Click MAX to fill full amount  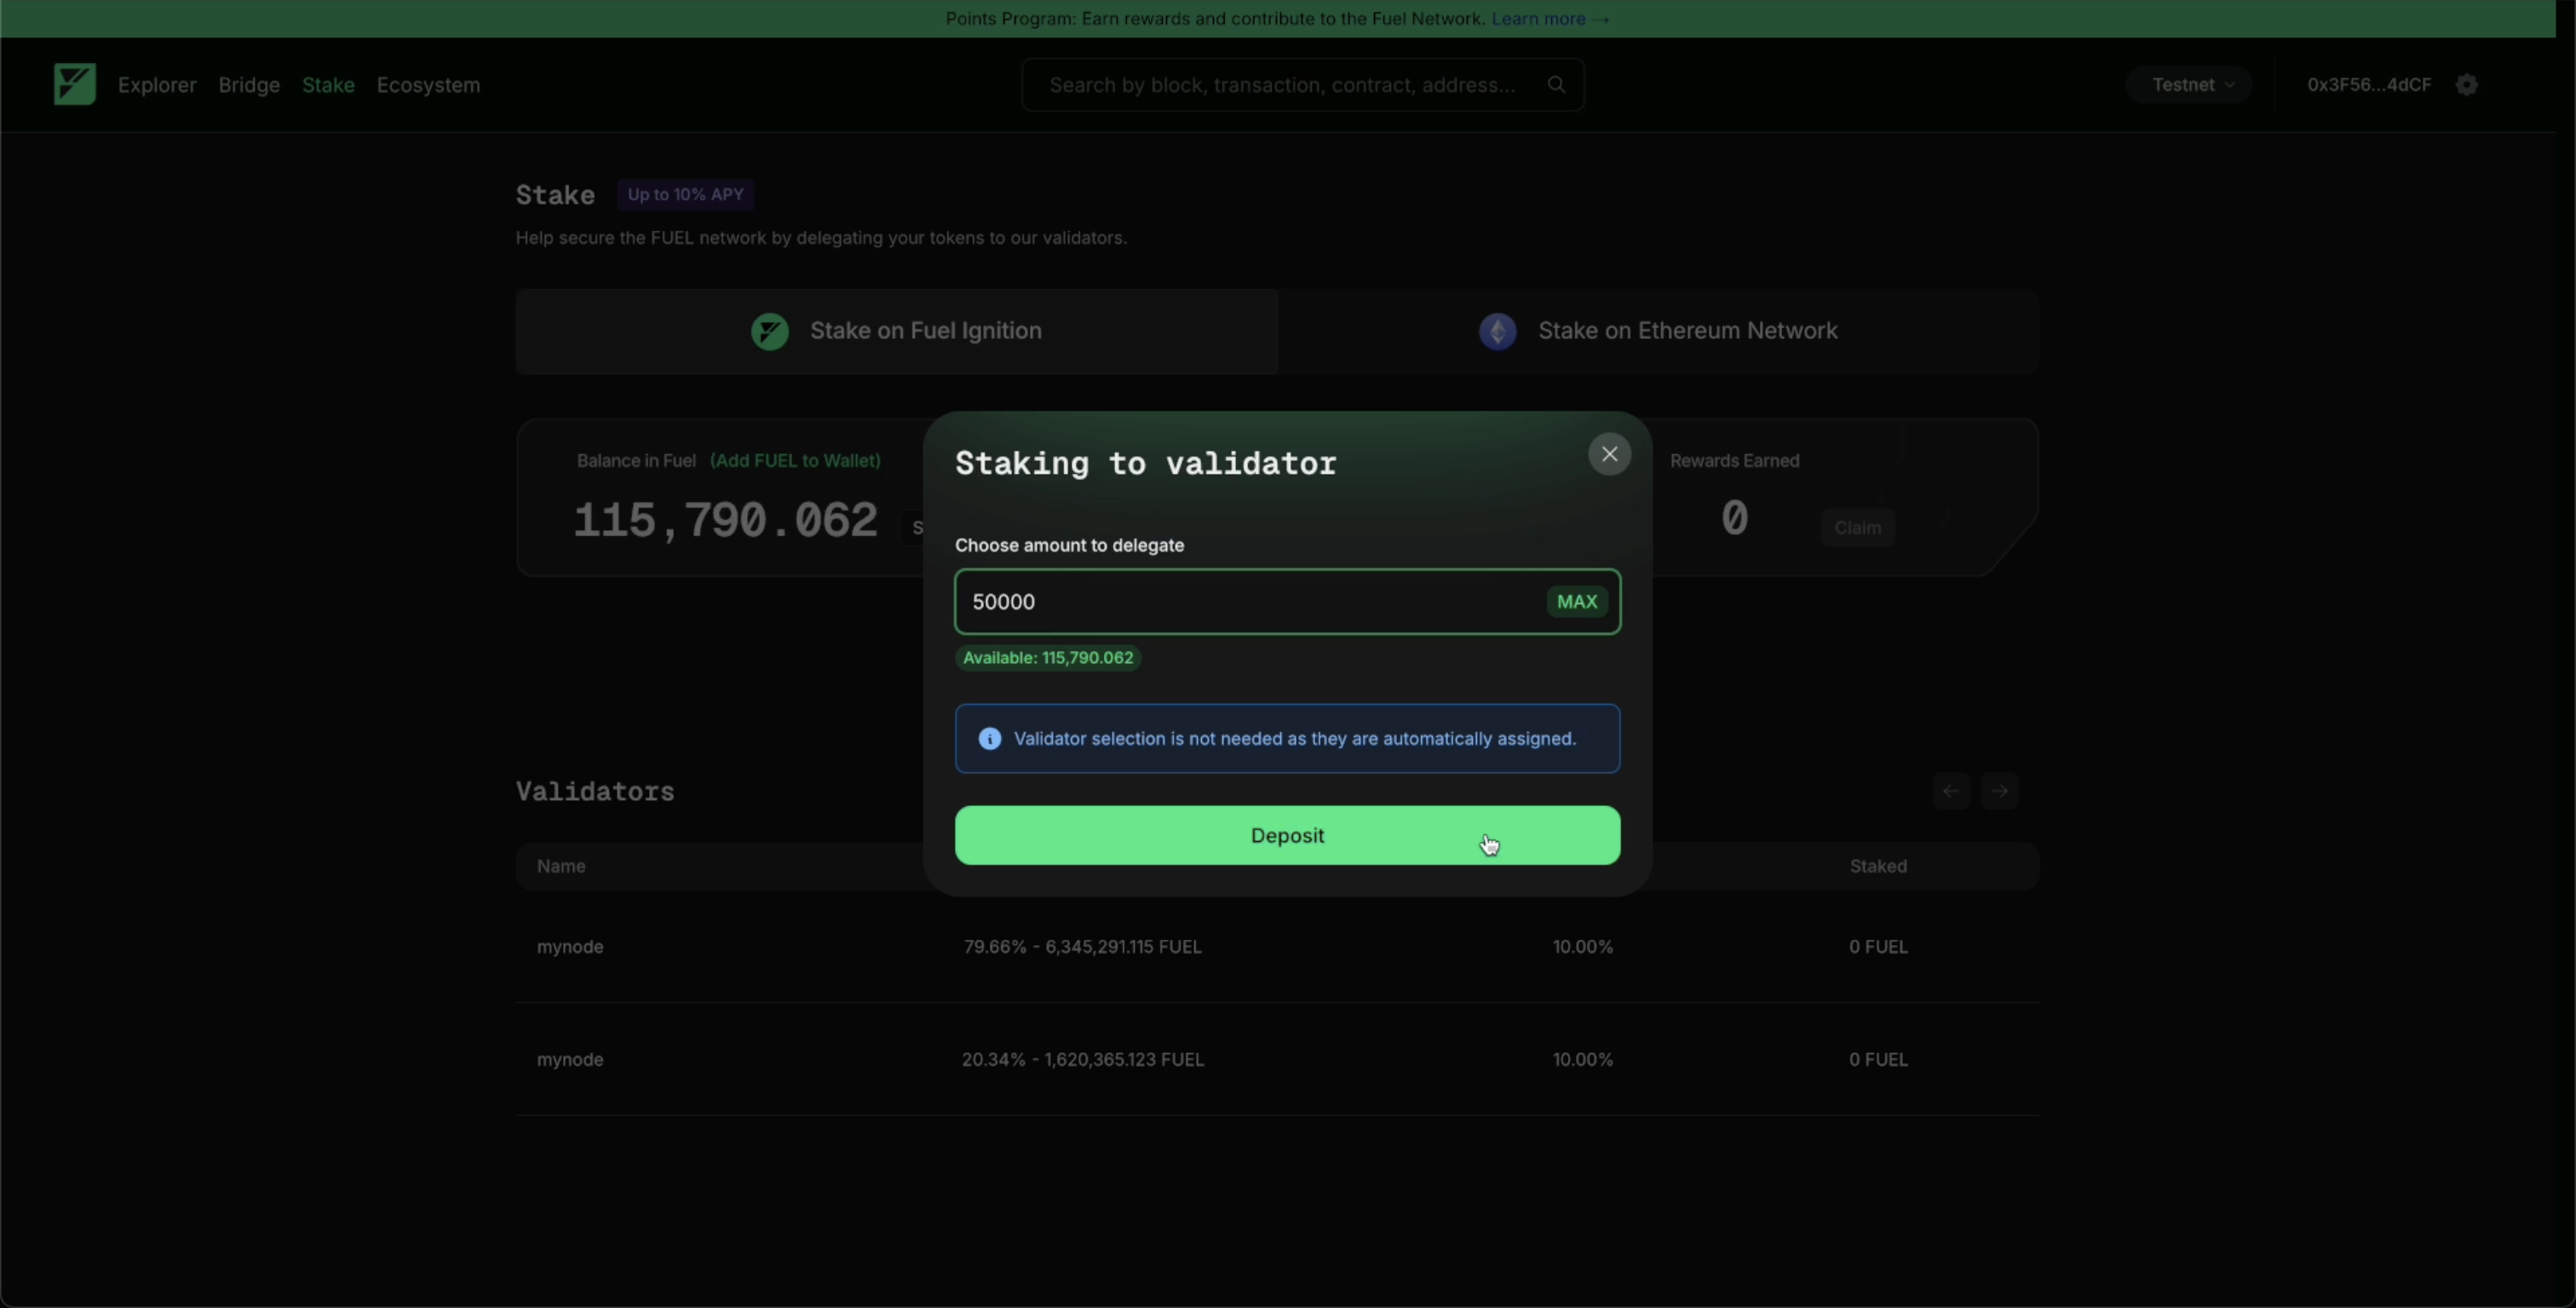pos(1576,601)
